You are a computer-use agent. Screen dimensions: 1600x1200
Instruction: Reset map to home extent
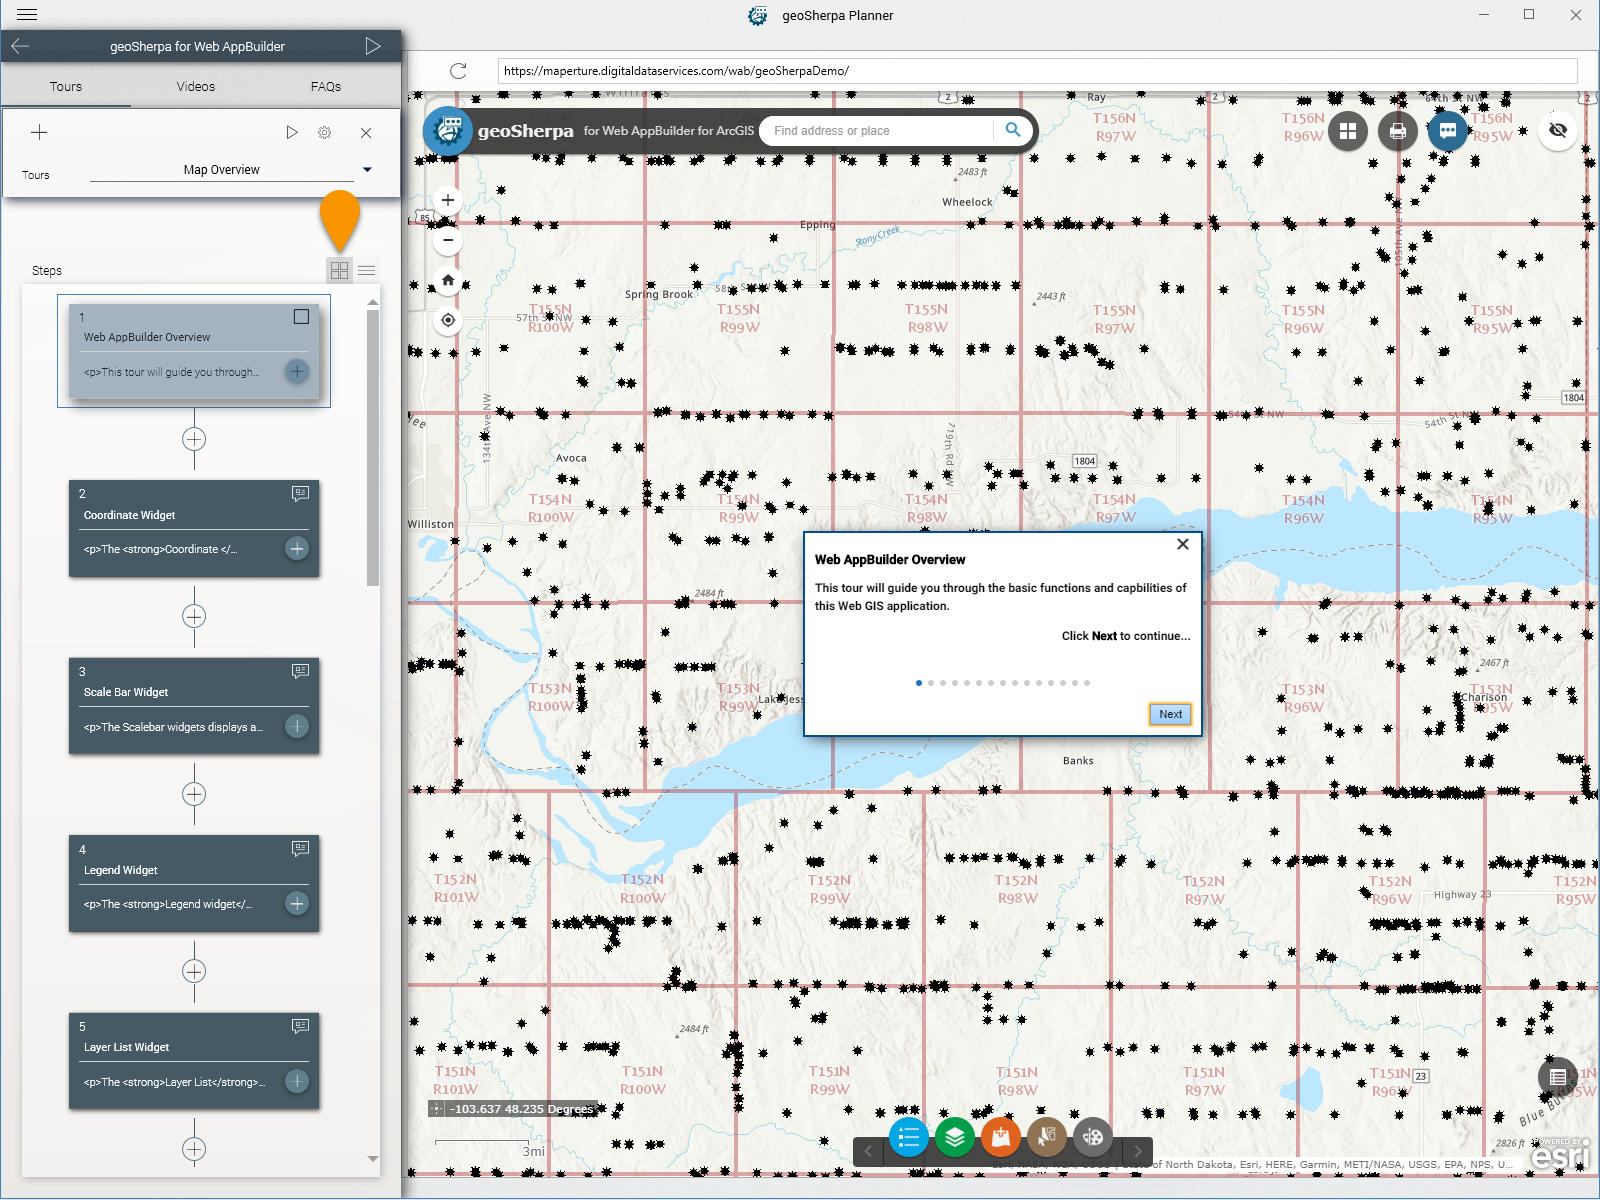coord(448,280)
